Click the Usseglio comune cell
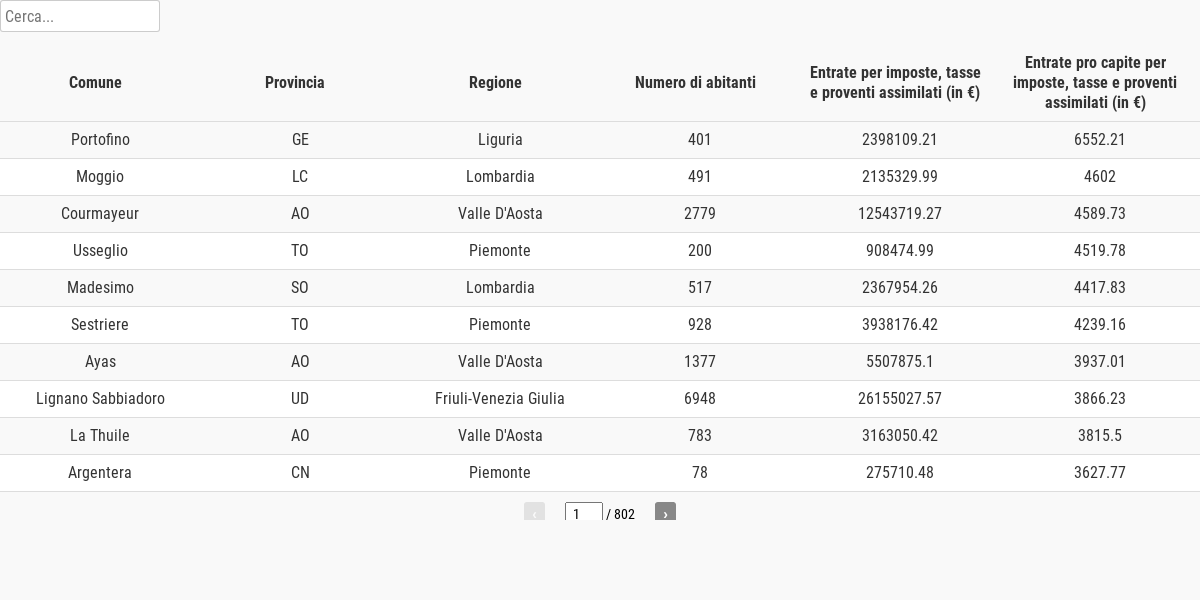The height and width of the screenshot is (600, 1200). point(100,251)
